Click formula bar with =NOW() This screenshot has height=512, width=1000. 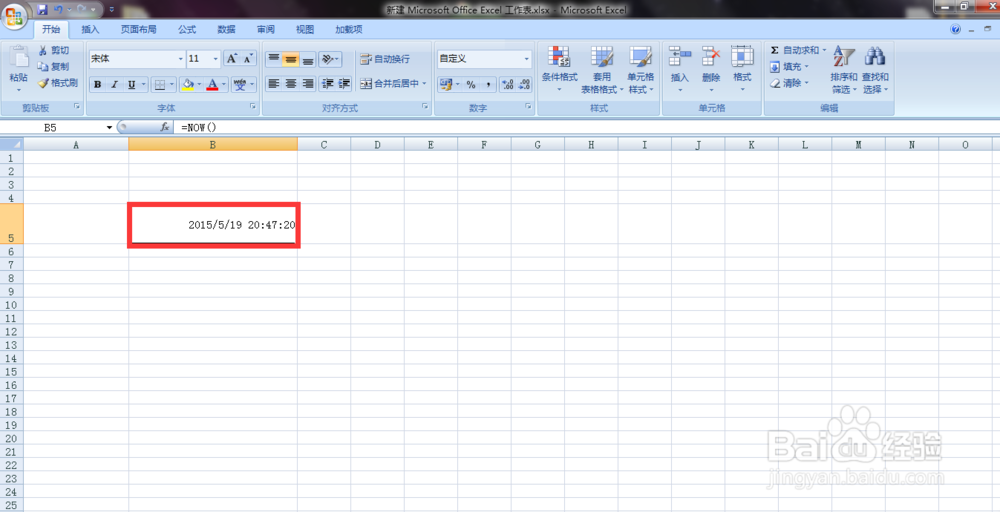click(x=587, y=128)
